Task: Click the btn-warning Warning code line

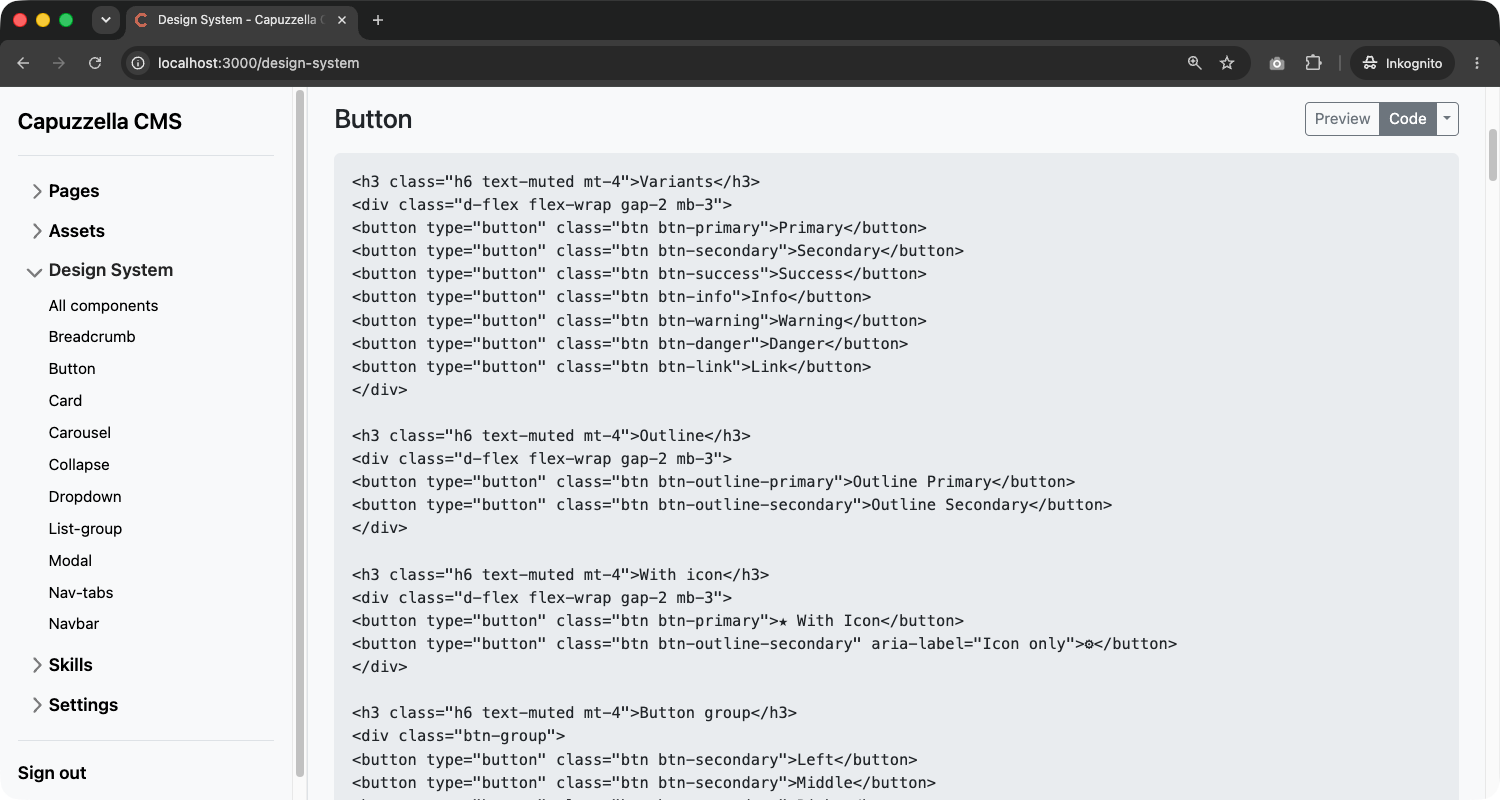Action: (639, 321)
